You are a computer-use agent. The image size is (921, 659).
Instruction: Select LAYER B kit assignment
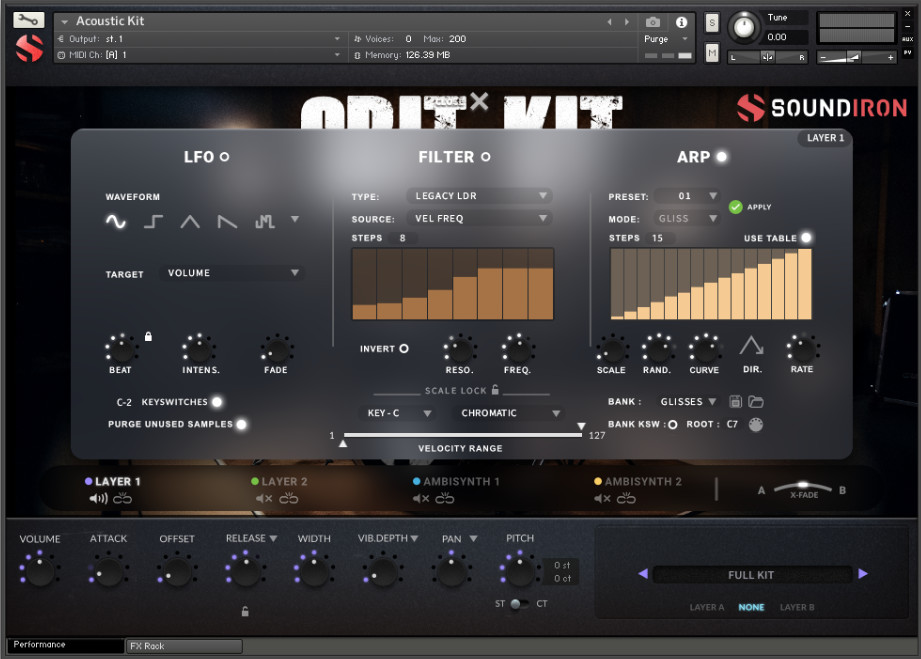[x=796, y=607]
